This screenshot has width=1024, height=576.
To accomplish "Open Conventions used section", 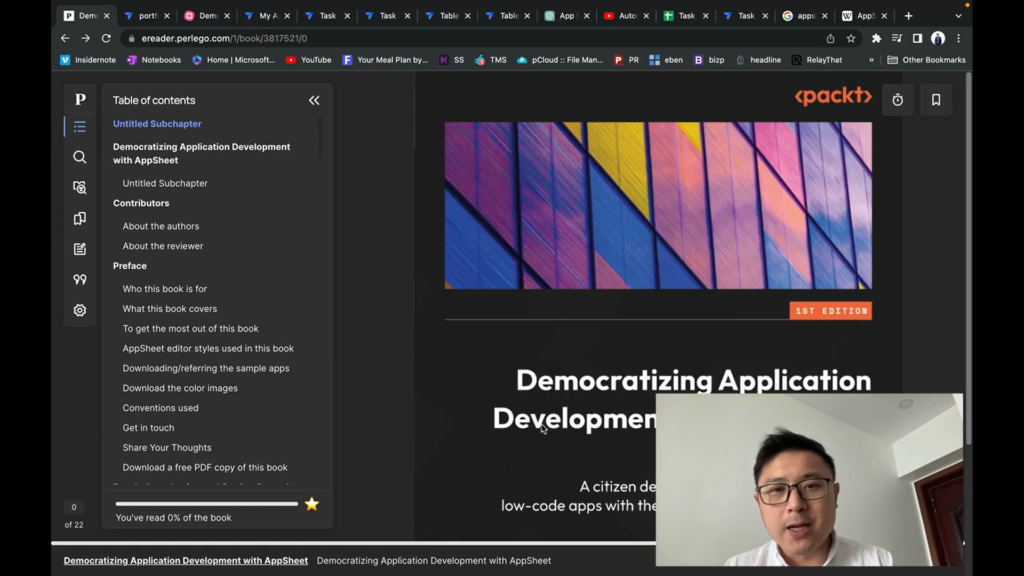I will coord(161,408).
